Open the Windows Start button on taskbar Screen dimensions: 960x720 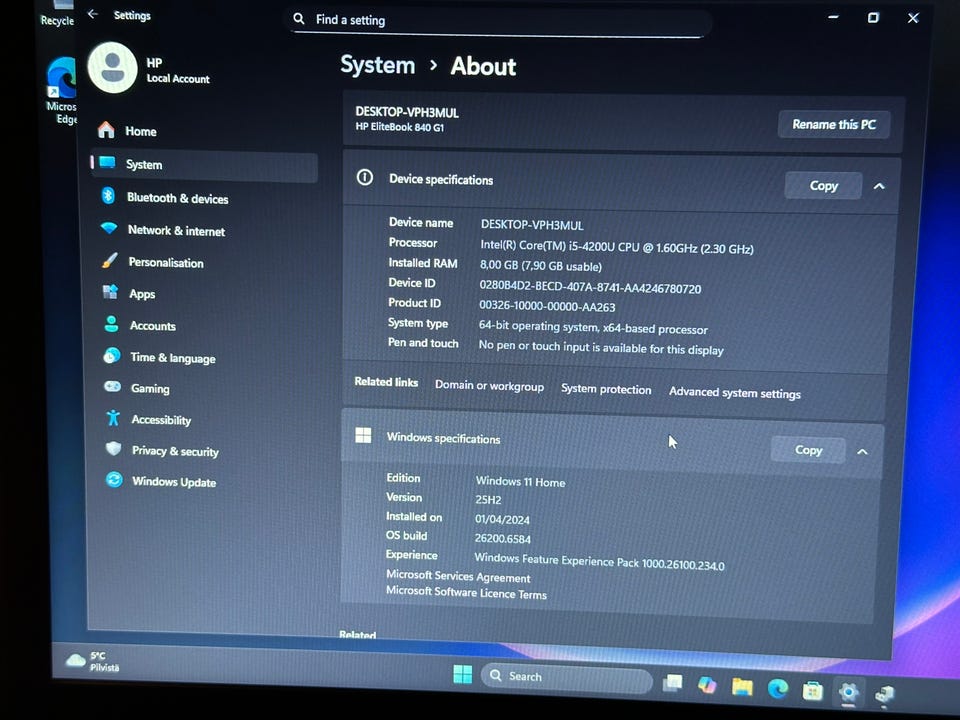(x=463, y=674)
